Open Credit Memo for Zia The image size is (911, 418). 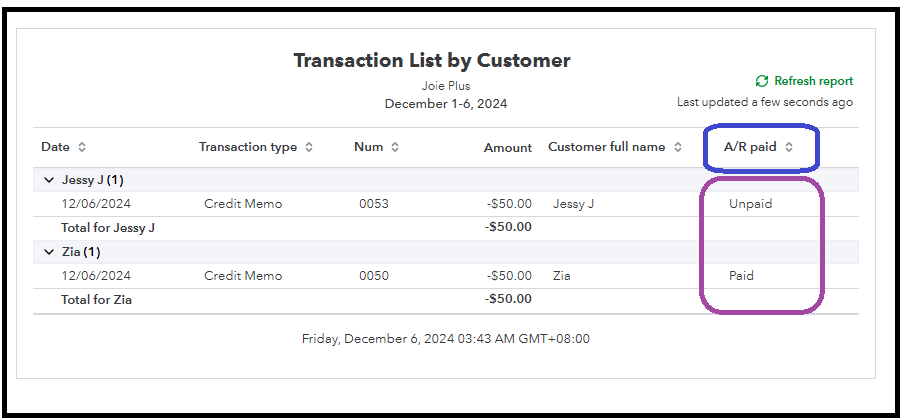(243, 276)
